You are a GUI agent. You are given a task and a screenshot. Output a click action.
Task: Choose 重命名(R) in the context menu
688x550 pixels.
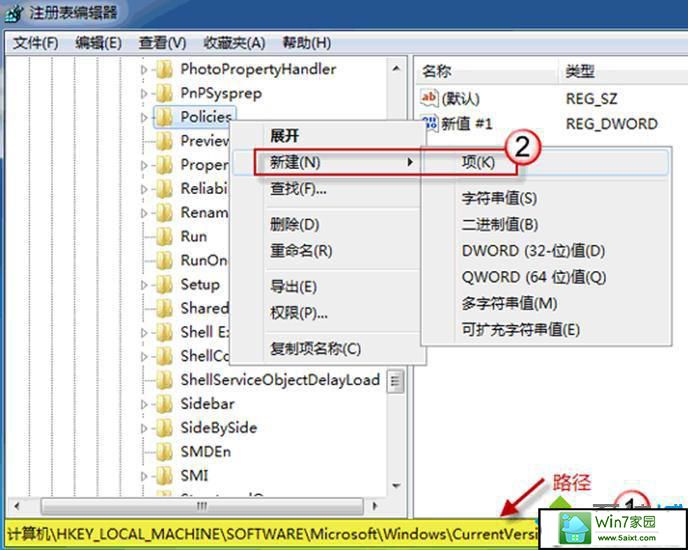tap(328, 251)
